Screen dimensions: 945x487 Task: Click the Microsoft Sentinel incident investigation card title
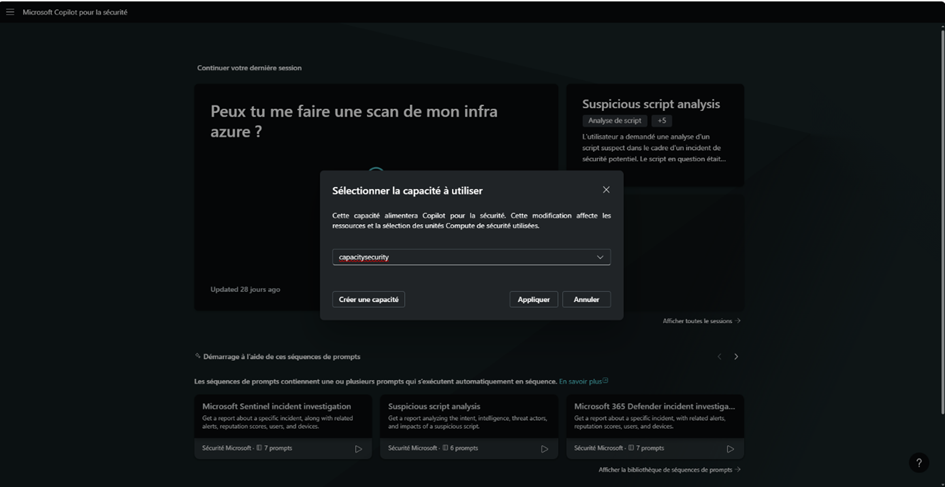pos(276,406)
